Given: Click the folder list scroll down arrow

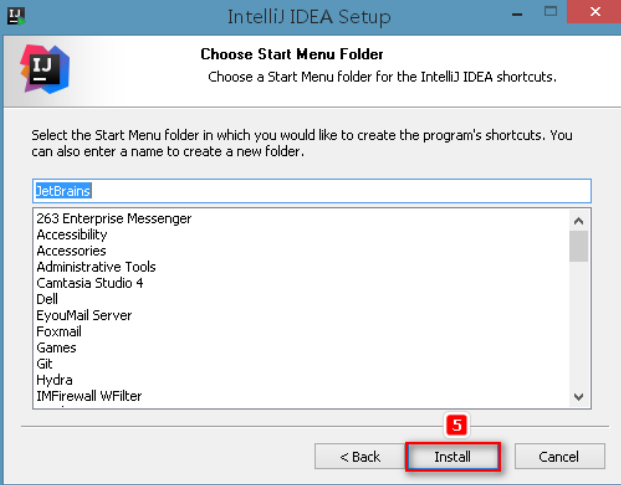Looking at the screenshot, I should pyautogui.click(x=579, y=397).
